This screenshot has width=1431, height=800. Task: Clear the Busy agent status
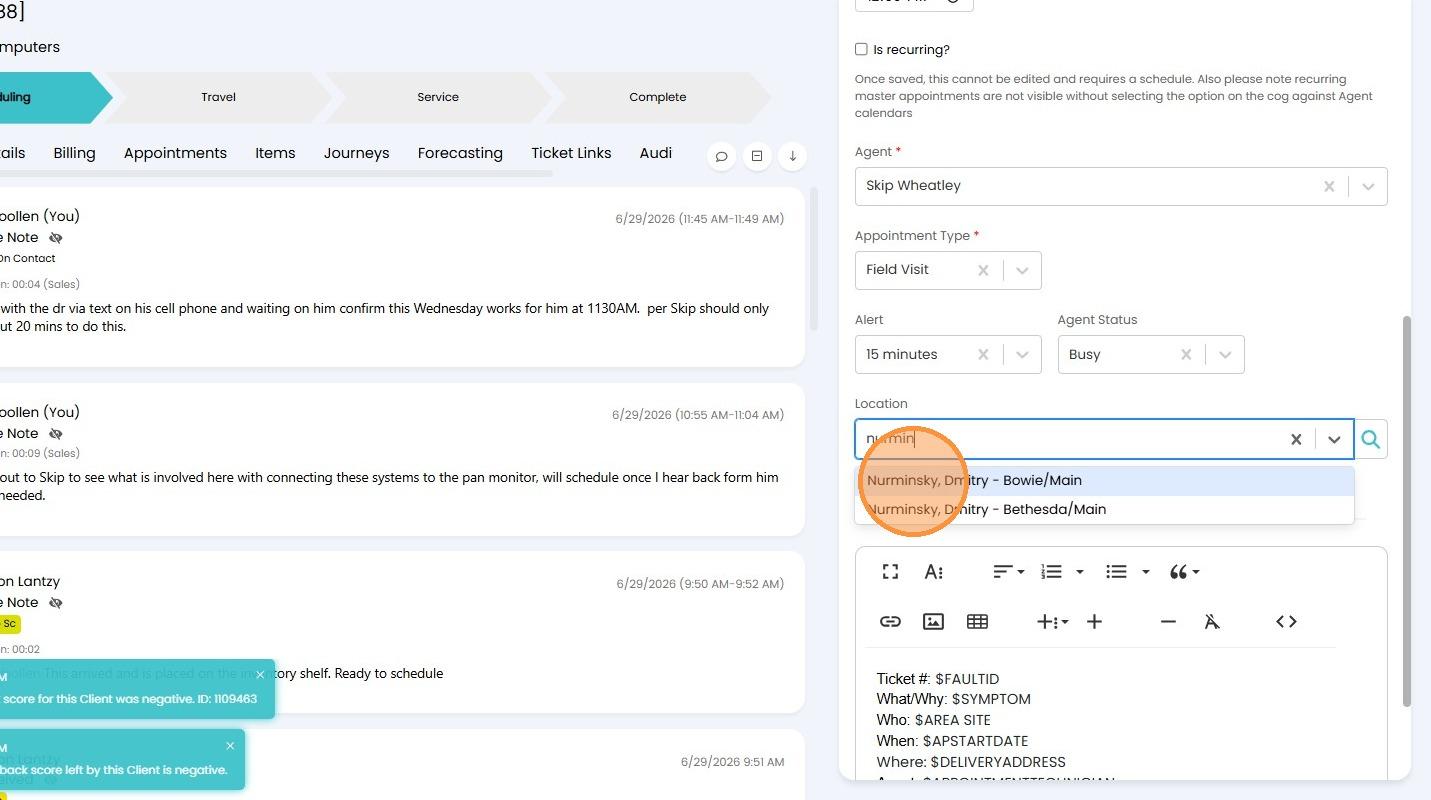click(1186, 354)
